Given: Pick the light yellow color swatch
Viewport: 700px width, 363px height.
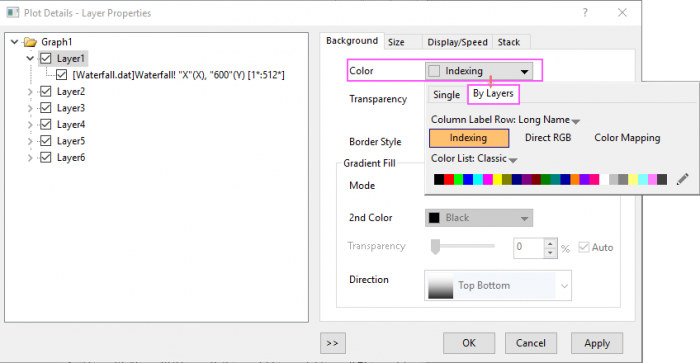Looking at the screenshot, I should [633, 179].
